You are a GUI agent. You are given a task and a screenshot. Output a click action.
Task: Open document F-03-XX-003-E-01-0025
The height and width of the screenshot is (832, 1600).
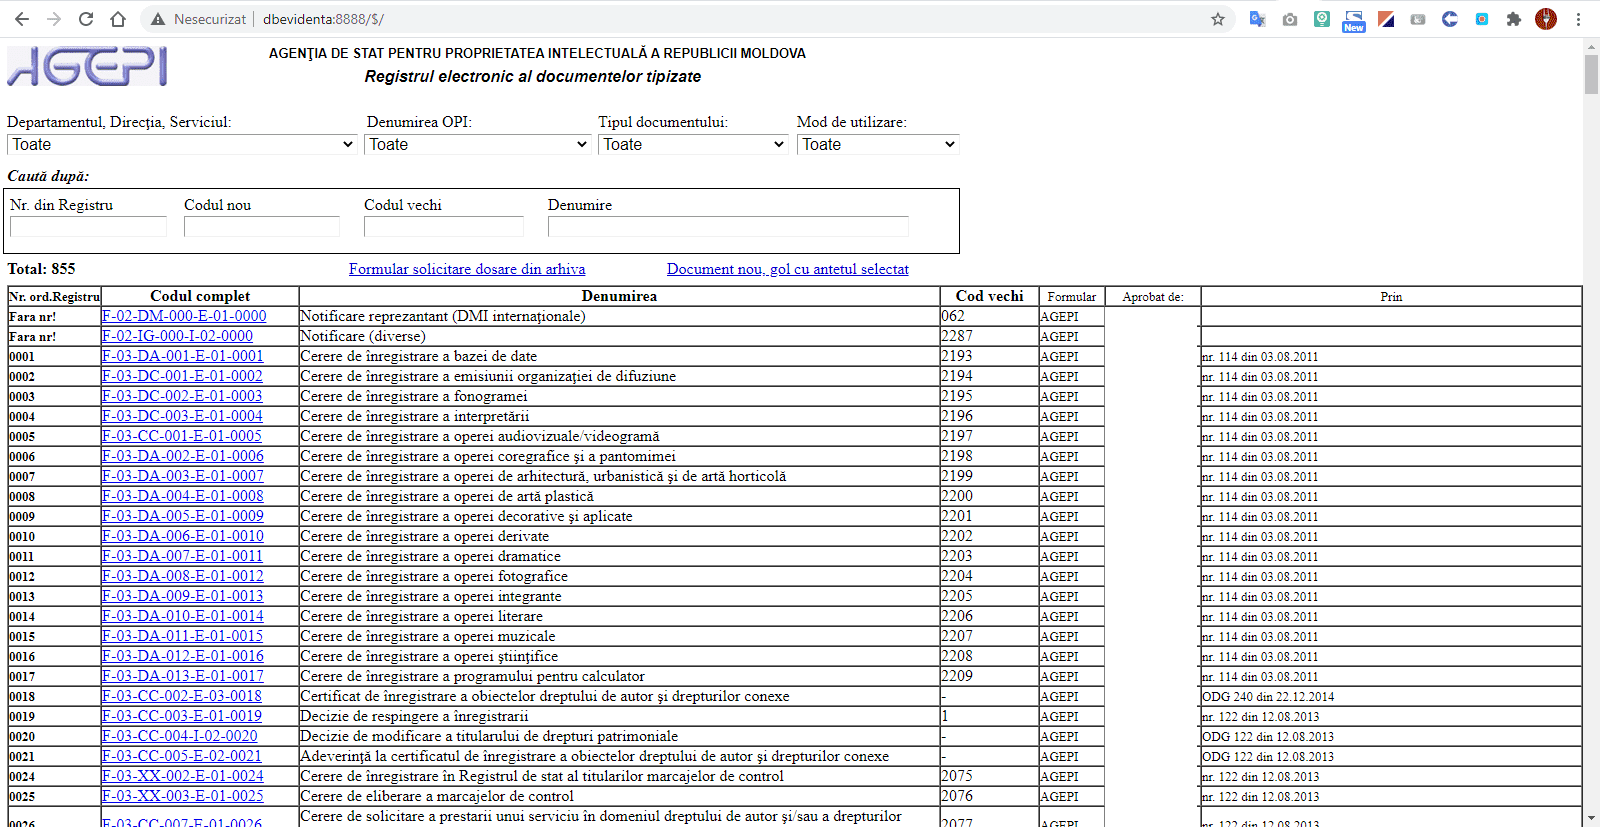(183, 796)
